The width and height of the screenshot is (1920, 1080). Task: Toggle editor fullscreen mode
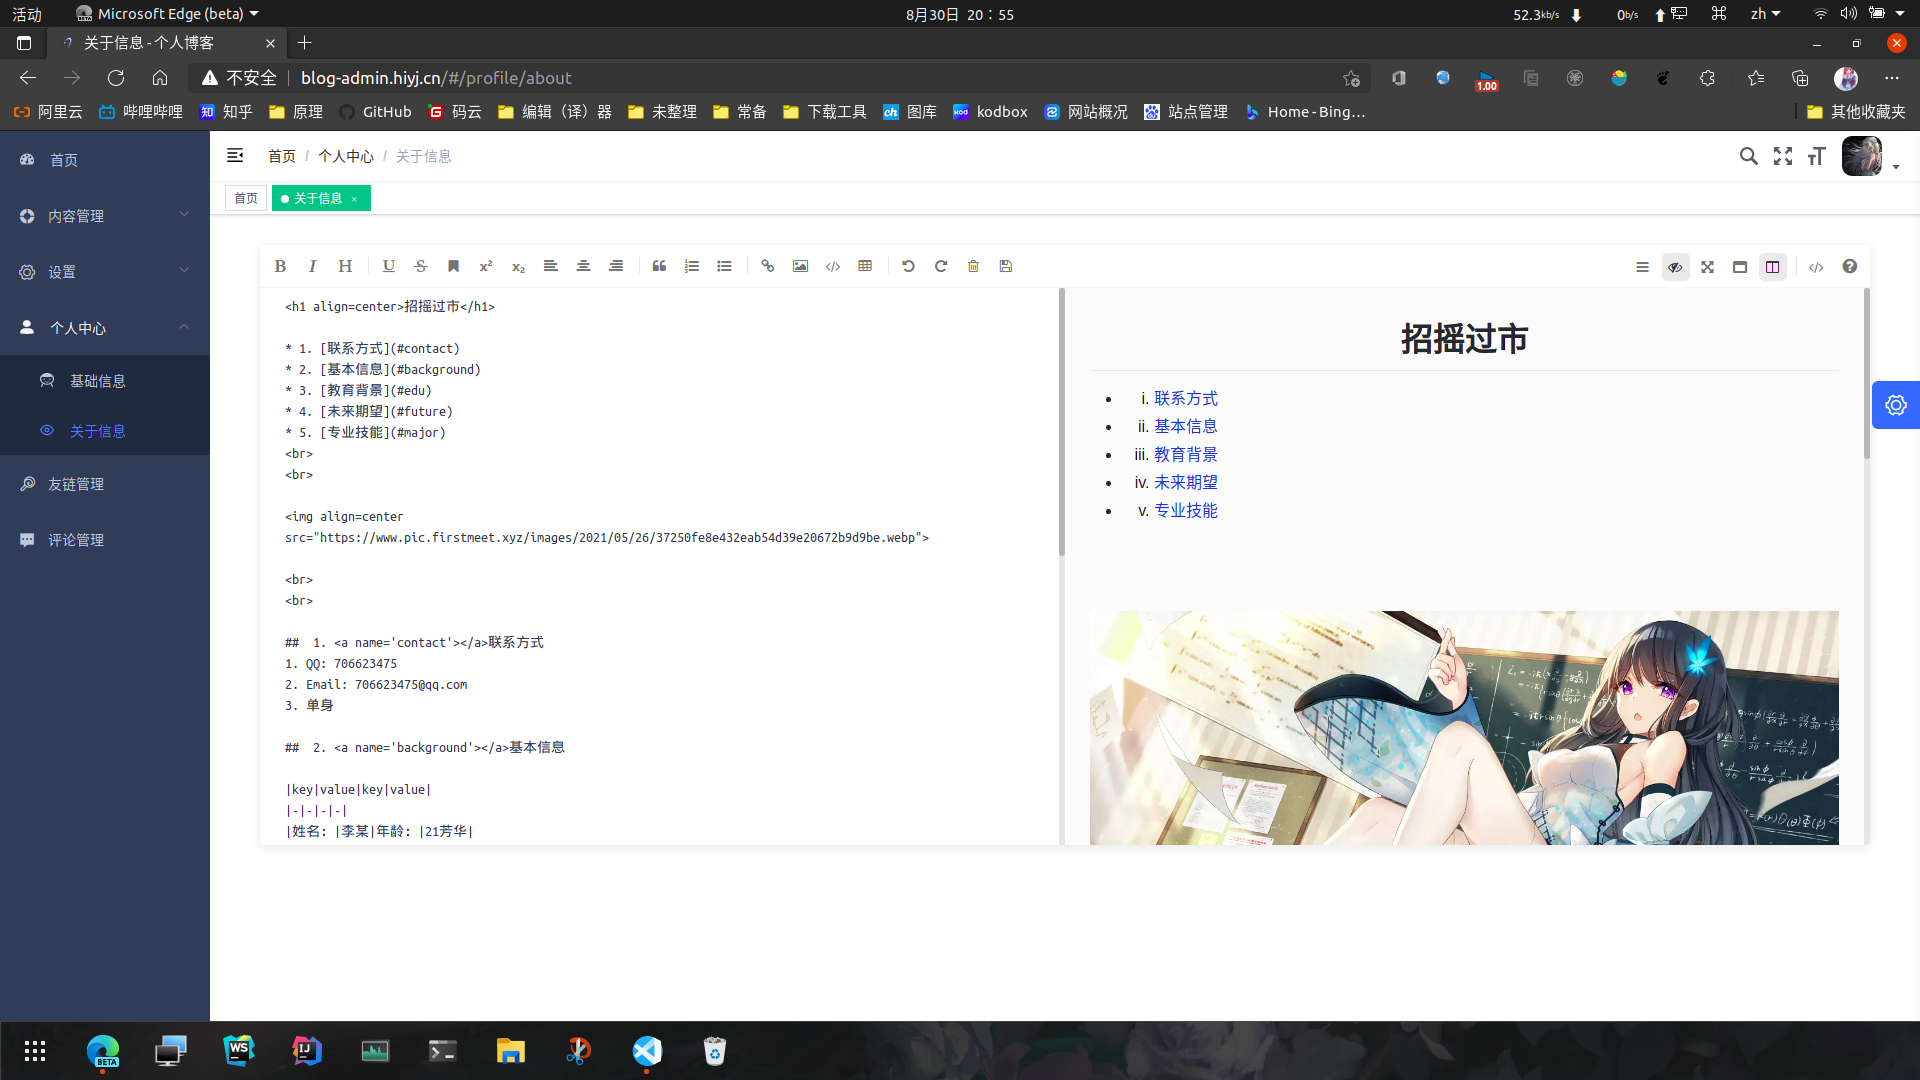pos(1707,267)
